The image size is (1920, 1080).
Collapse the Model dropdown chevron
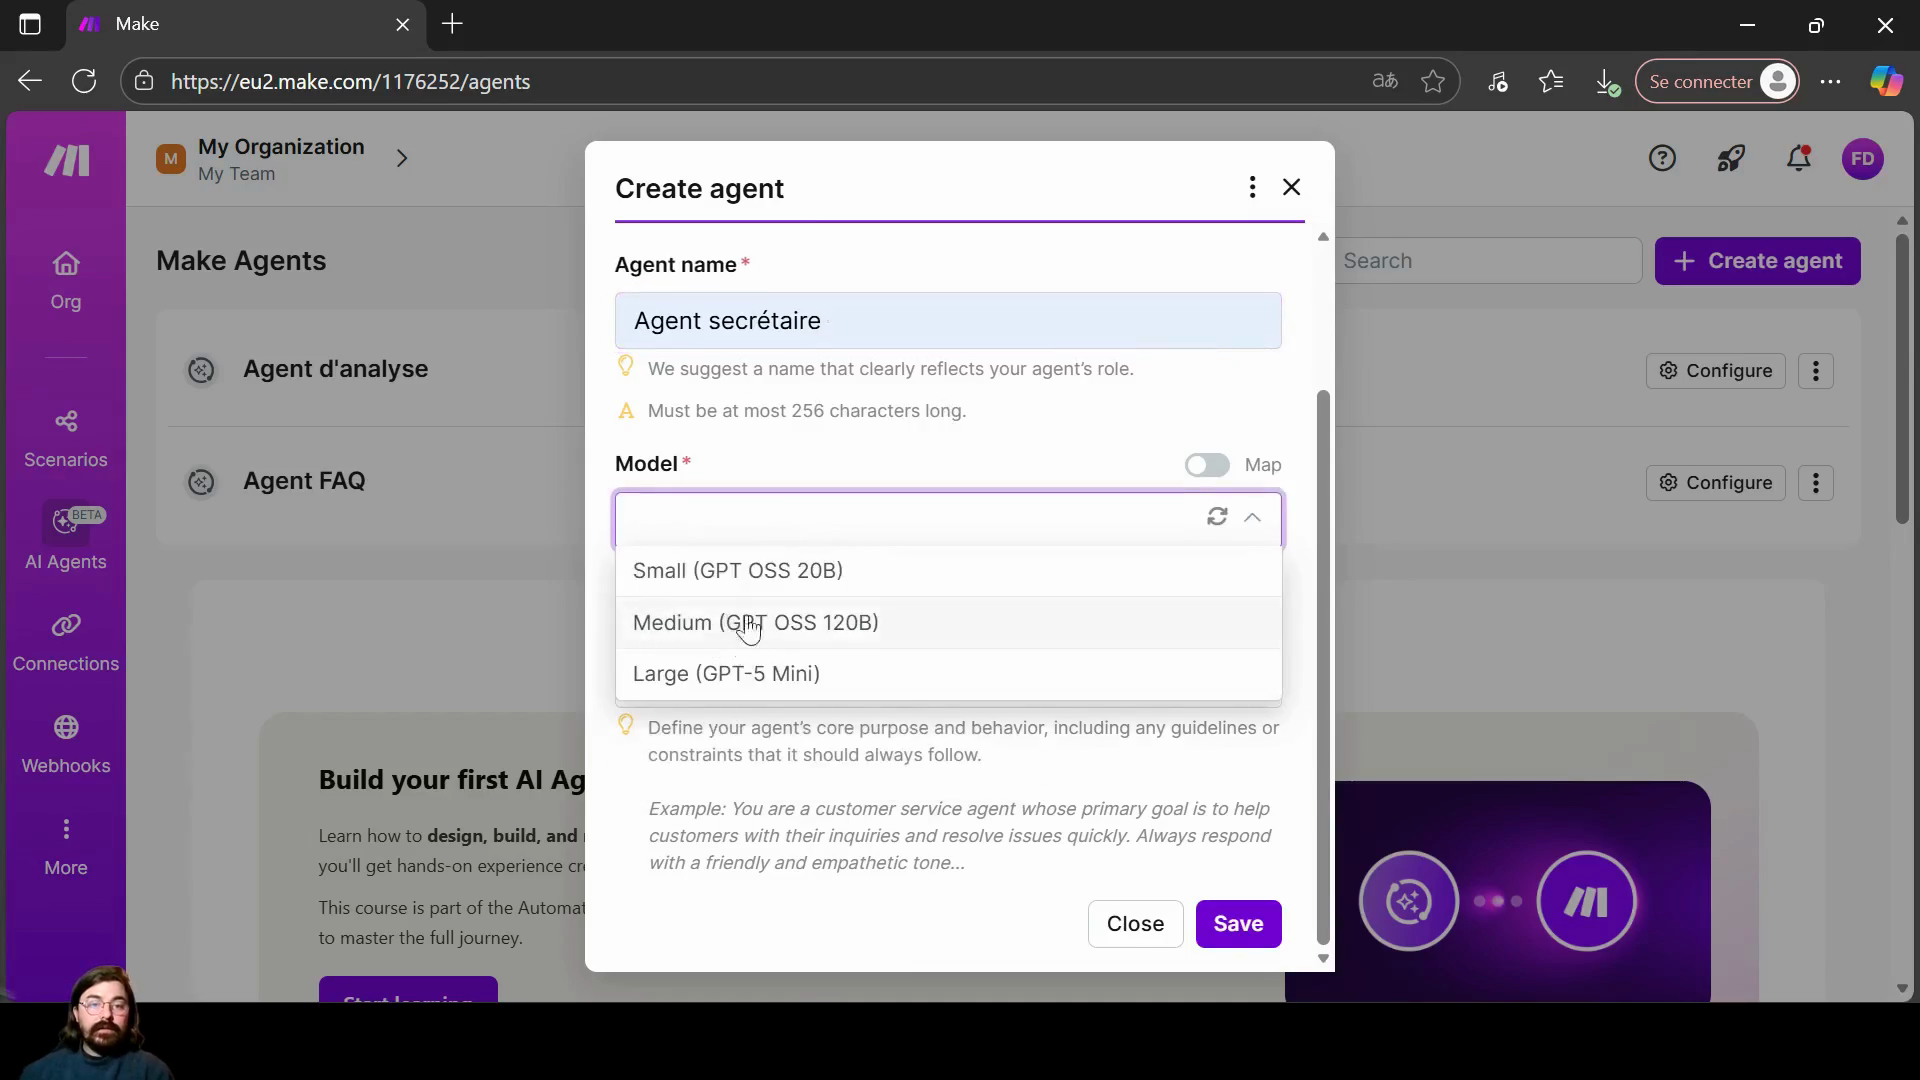pos(1252,517)
